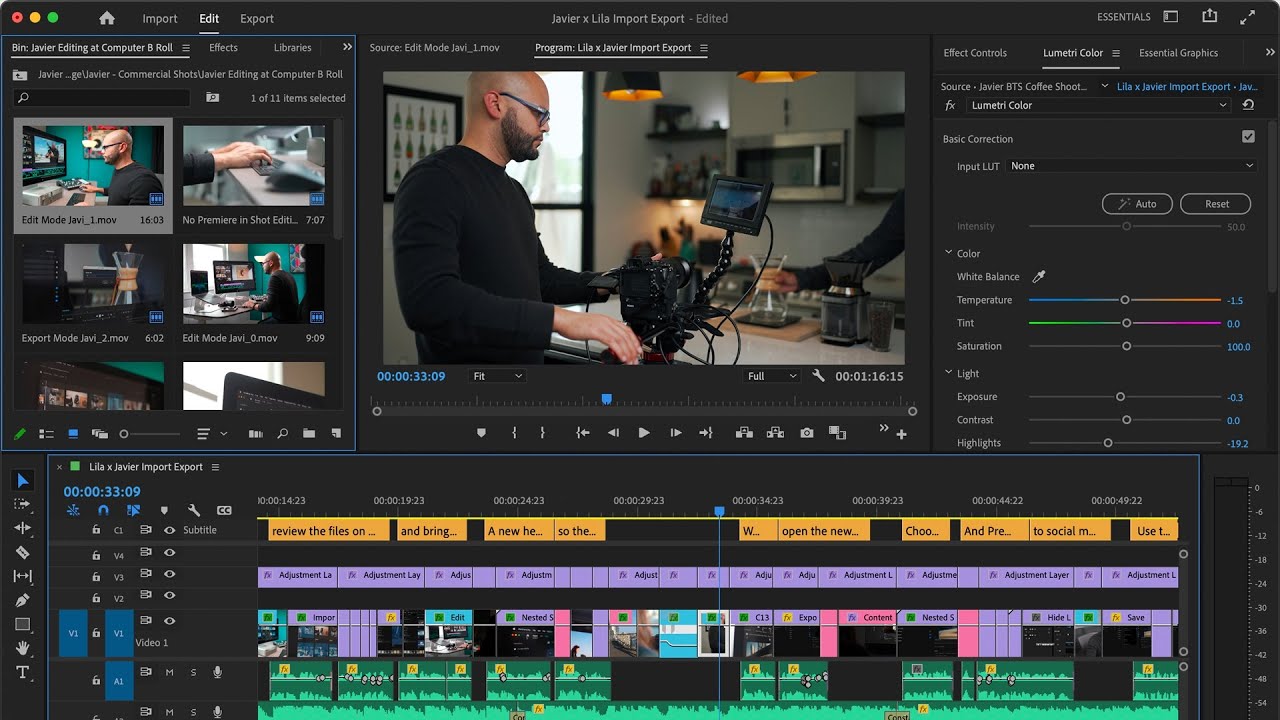Click the Add Marker icon below the program monitor
This screenshot has height=720, width=1280.
[x=480, y=433]
